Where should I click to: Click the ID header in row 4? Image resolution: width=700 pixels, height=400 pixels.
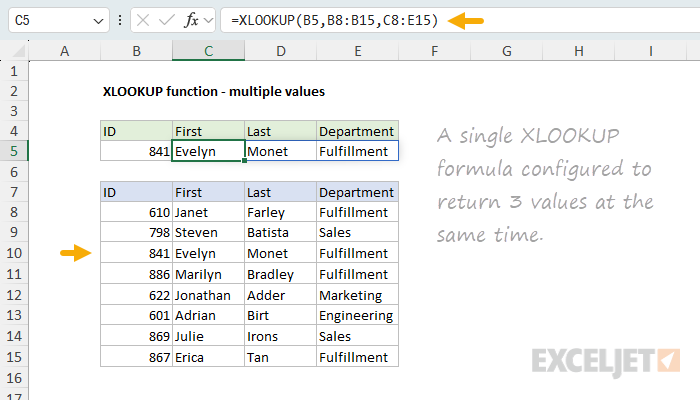137,131
